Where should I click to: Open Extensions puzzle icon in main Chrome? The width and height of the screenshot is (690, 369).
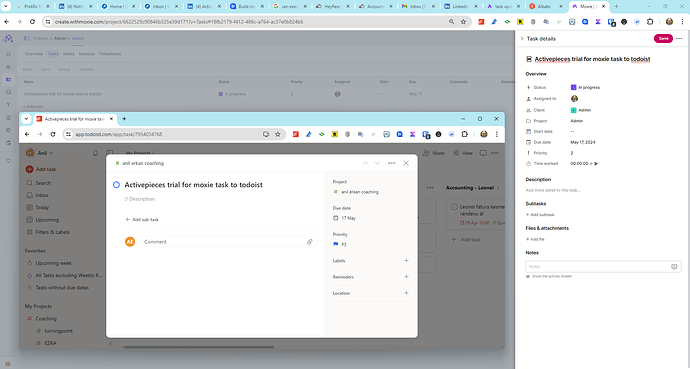[650, 22]
